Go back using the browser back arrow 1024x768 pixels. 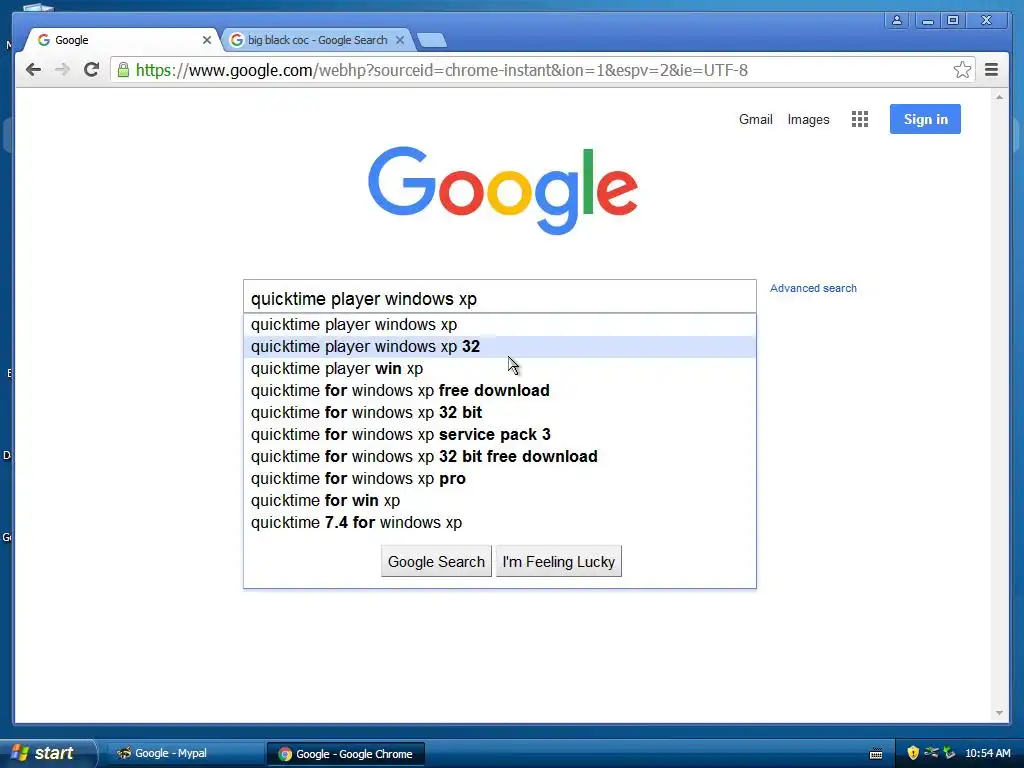coord(33,70)
